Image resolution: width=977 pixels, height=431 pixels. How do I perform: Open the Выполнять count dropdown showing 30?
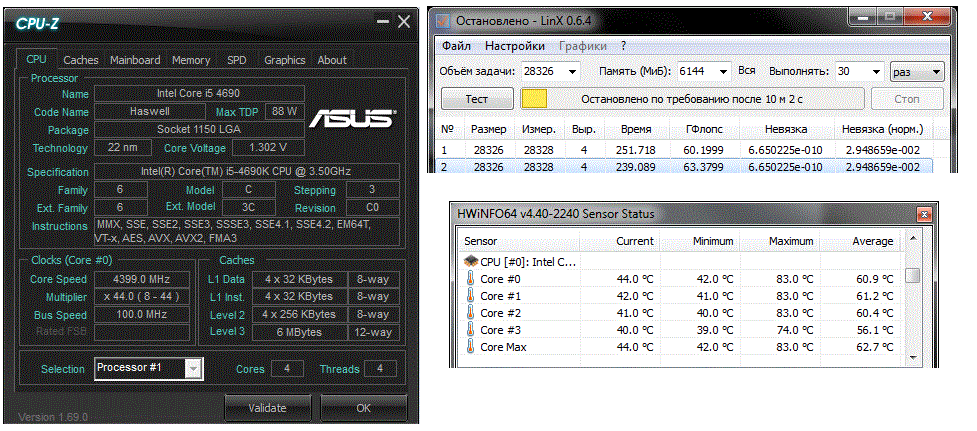coord(877,72)
